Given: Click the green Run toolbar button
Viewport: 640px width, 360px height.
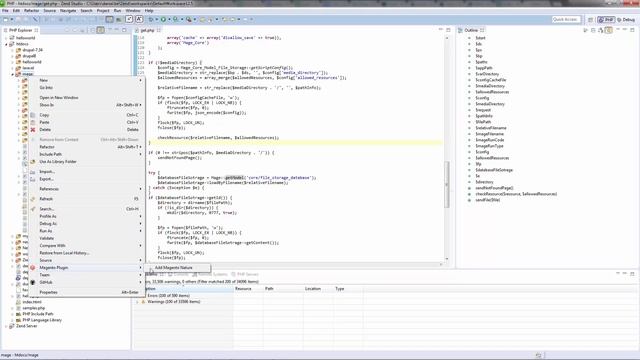Looking at the screenshot, I should tap(163, 19).
